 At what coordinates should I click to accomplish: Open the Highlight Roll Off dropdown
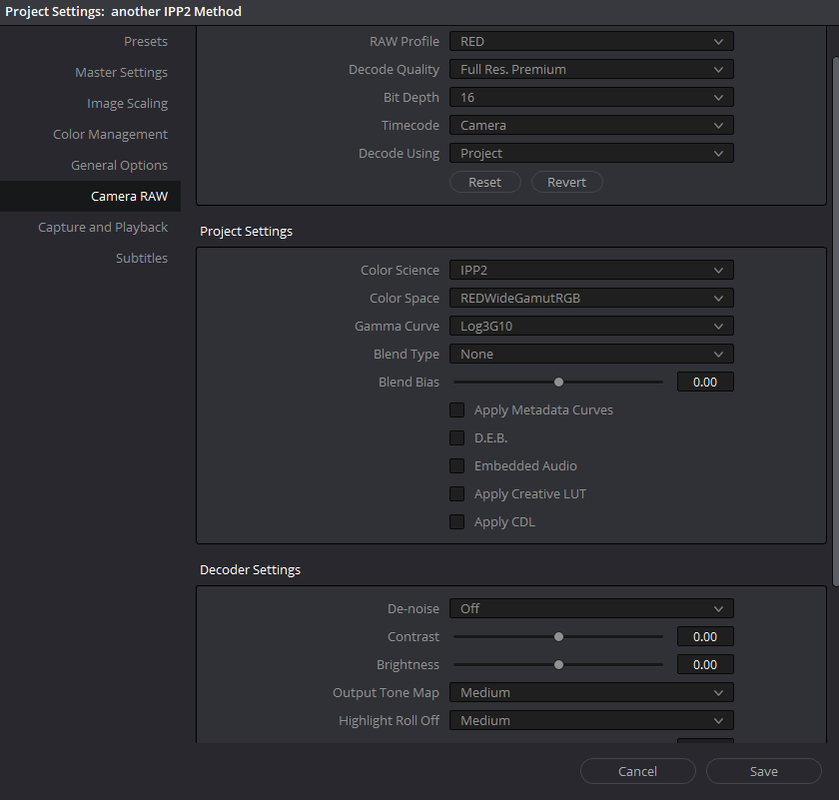(x=591, y=721)
